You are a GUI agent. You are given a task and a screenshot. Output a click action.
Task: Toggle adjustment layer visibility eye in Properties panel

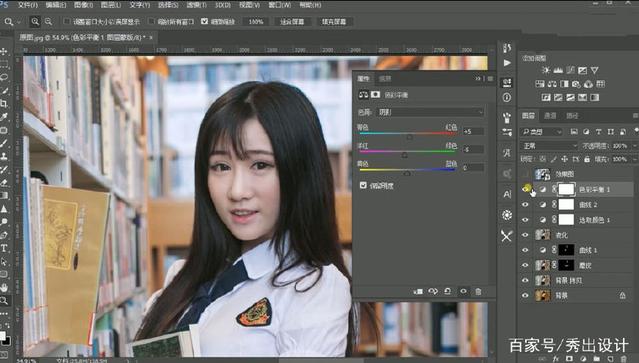pyautogui.click(x=463, y=291)
